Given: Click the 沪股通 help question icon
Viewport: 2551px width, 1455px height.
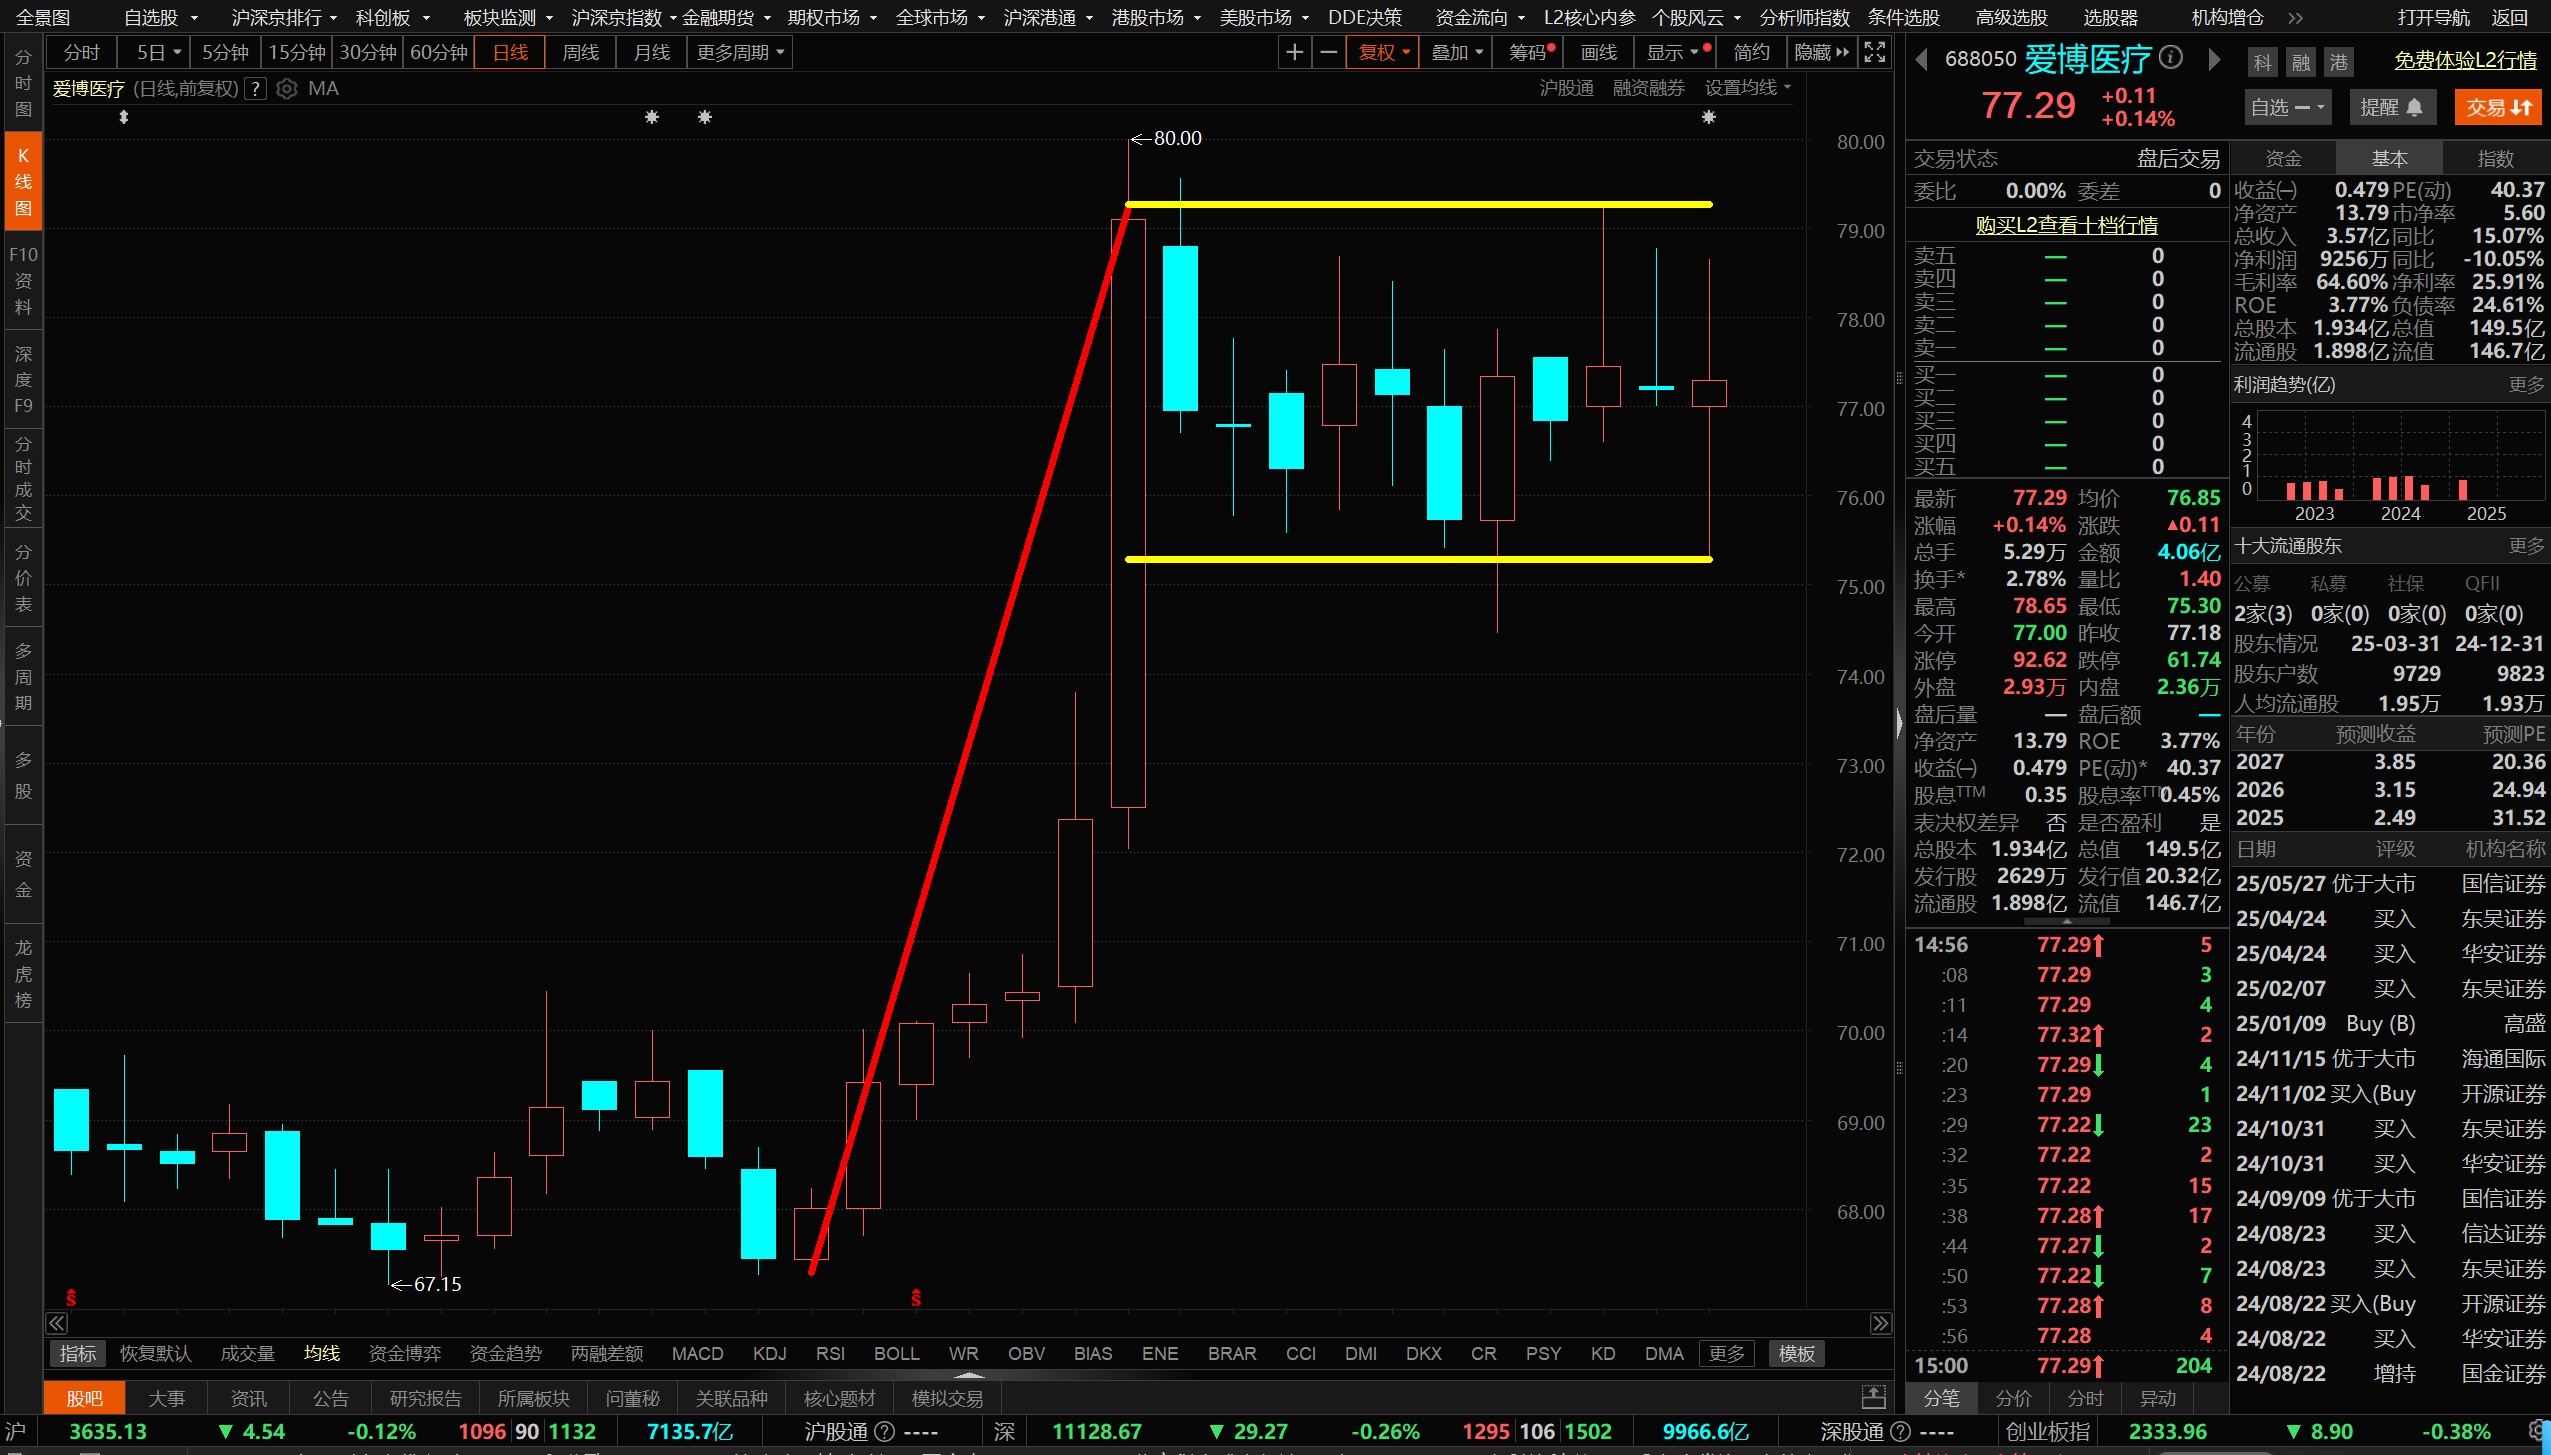Looking at the screenshot, I should coord(884,1432).
